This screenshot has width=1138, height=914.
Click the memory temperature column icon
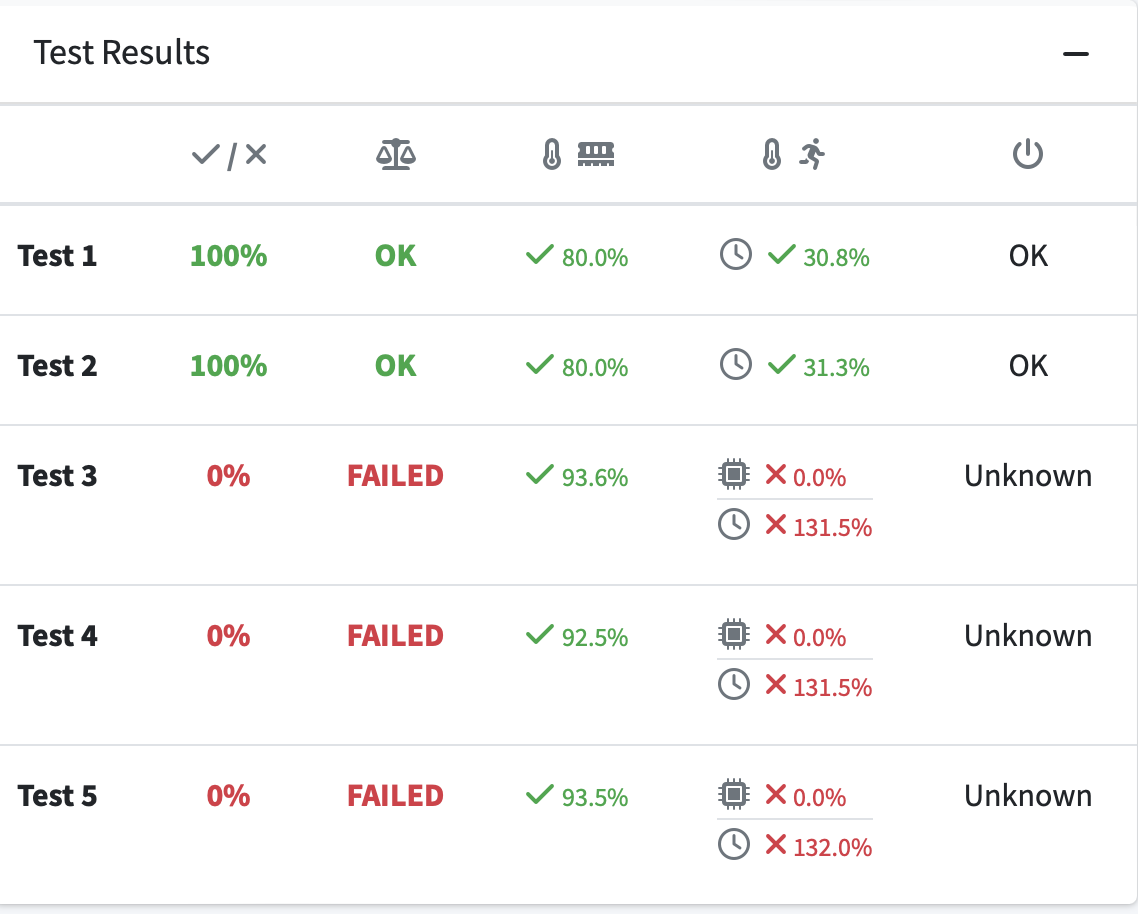click(578, 154)
